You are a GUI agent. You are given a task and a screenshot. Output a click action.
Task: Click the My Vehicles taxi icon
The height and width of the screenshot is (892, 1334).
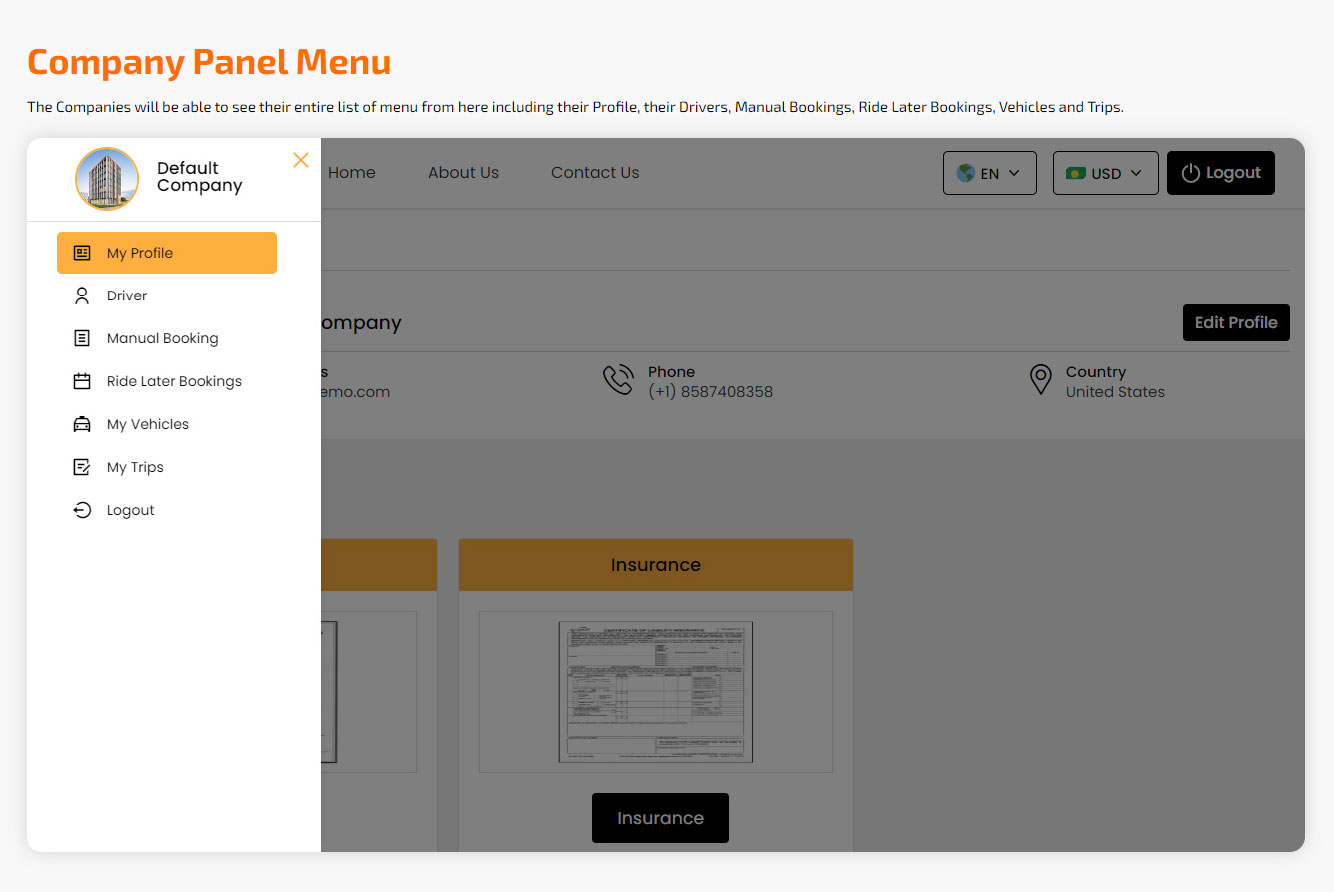[x=82, y=424]
